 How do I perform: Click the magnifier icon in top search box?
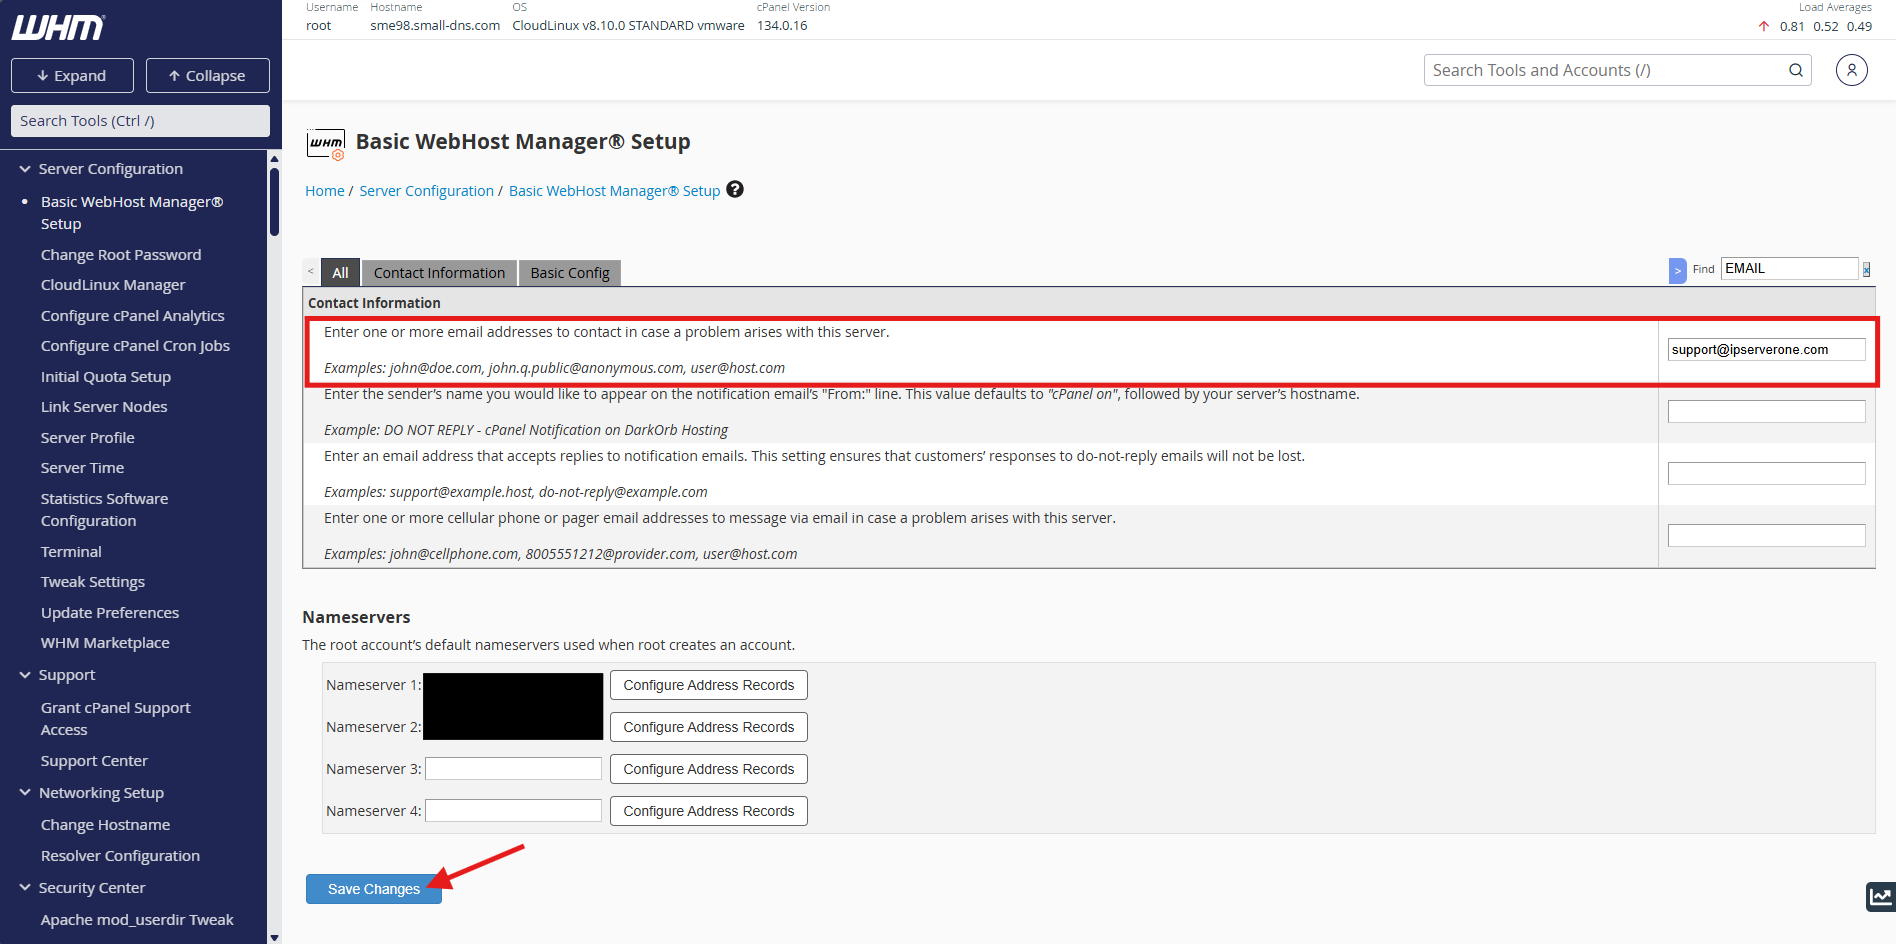pyautogui.click(x=1795, y=70)
